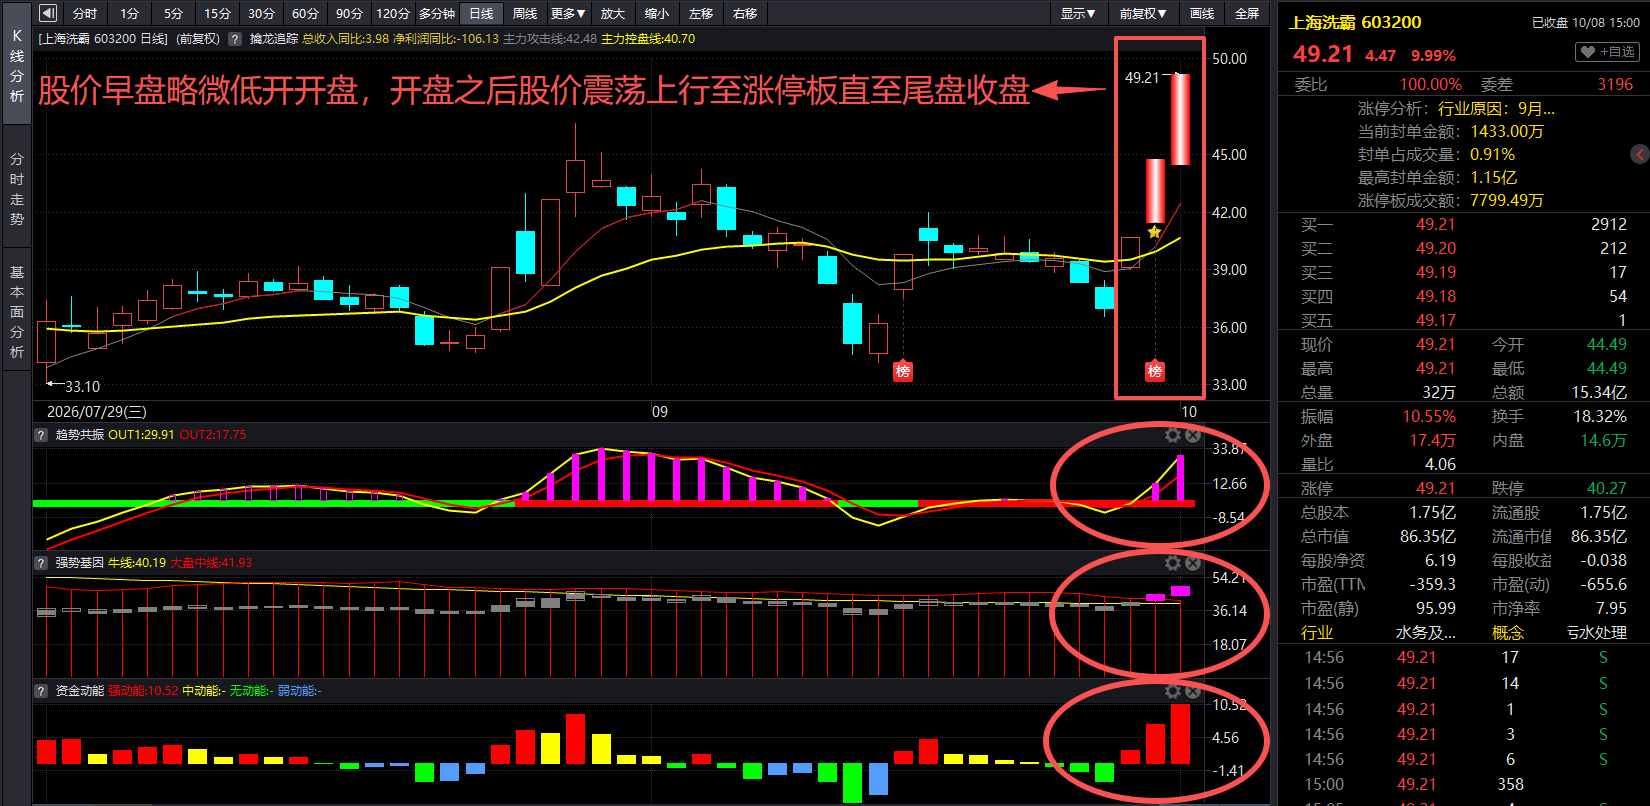The image size is (1650, 806).
Task: Add stock to watchlist with +自选 heart
Action: (1607, 52)
